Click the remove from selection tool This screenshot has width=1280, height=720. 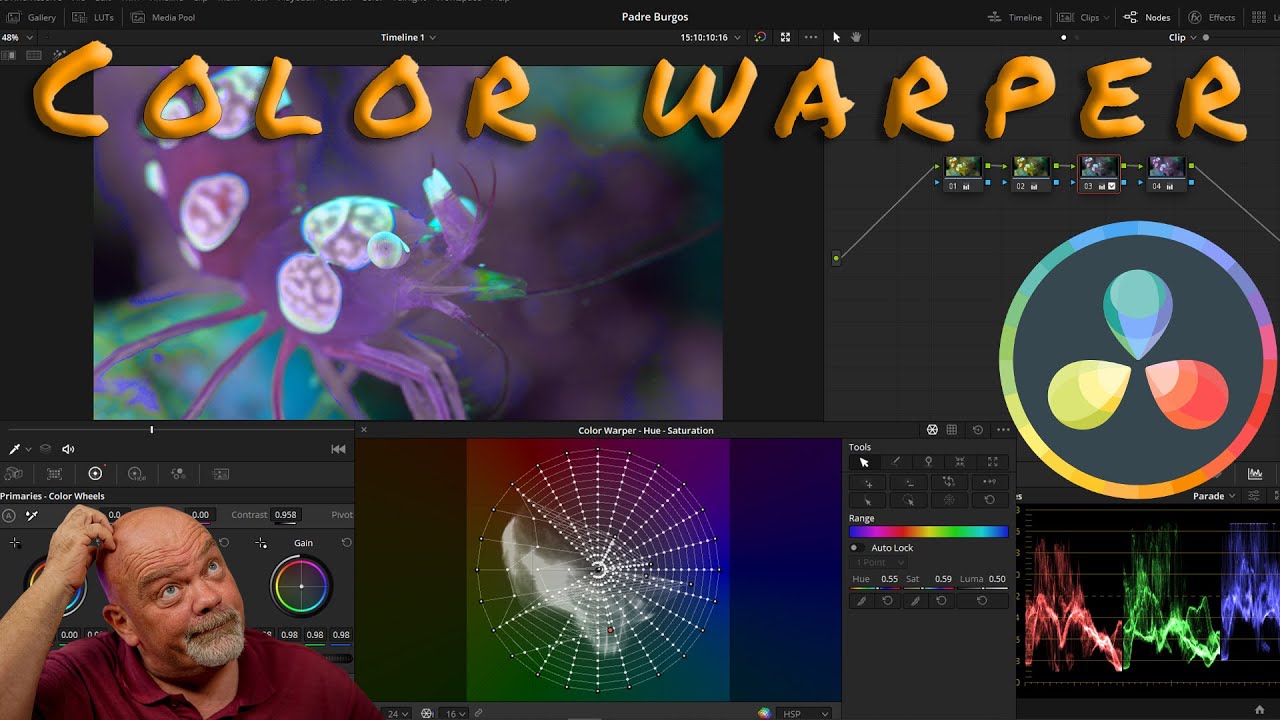(908, 482)
